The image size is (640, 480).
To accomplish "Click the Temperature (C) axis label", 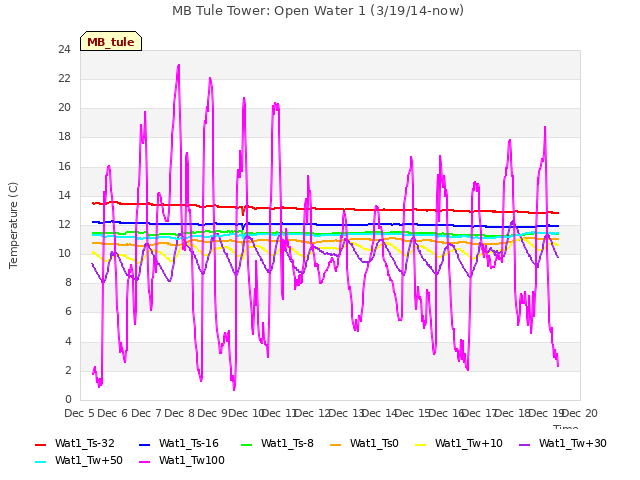I will [13, 225].
